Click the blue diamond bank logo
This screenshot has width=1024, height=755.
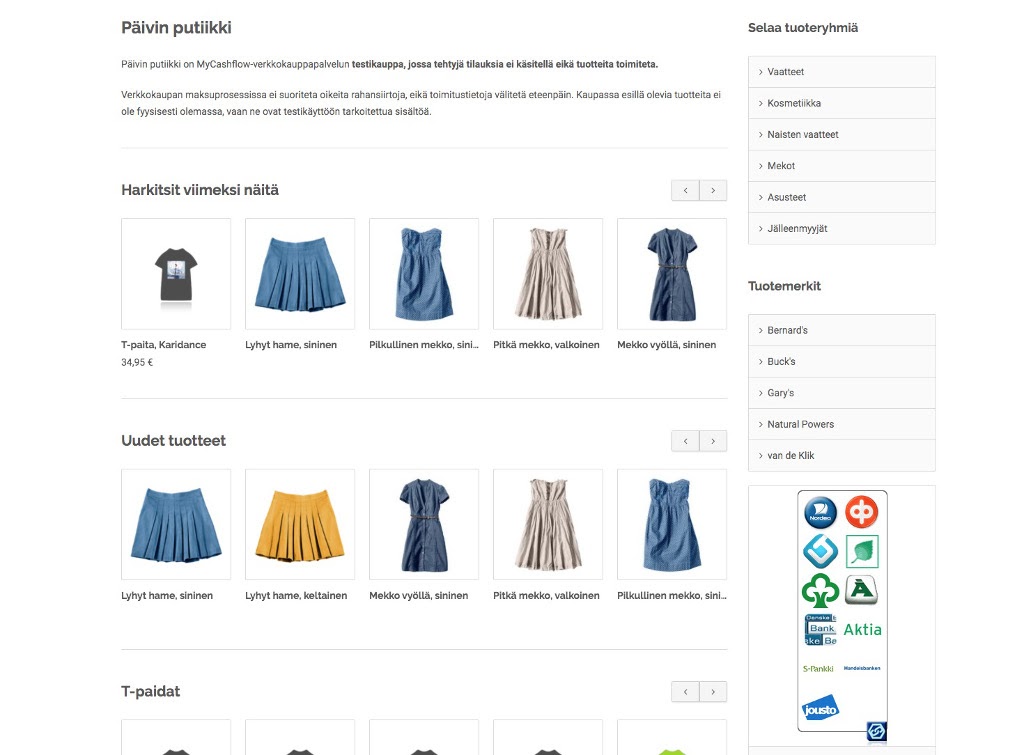pos(820,551)
